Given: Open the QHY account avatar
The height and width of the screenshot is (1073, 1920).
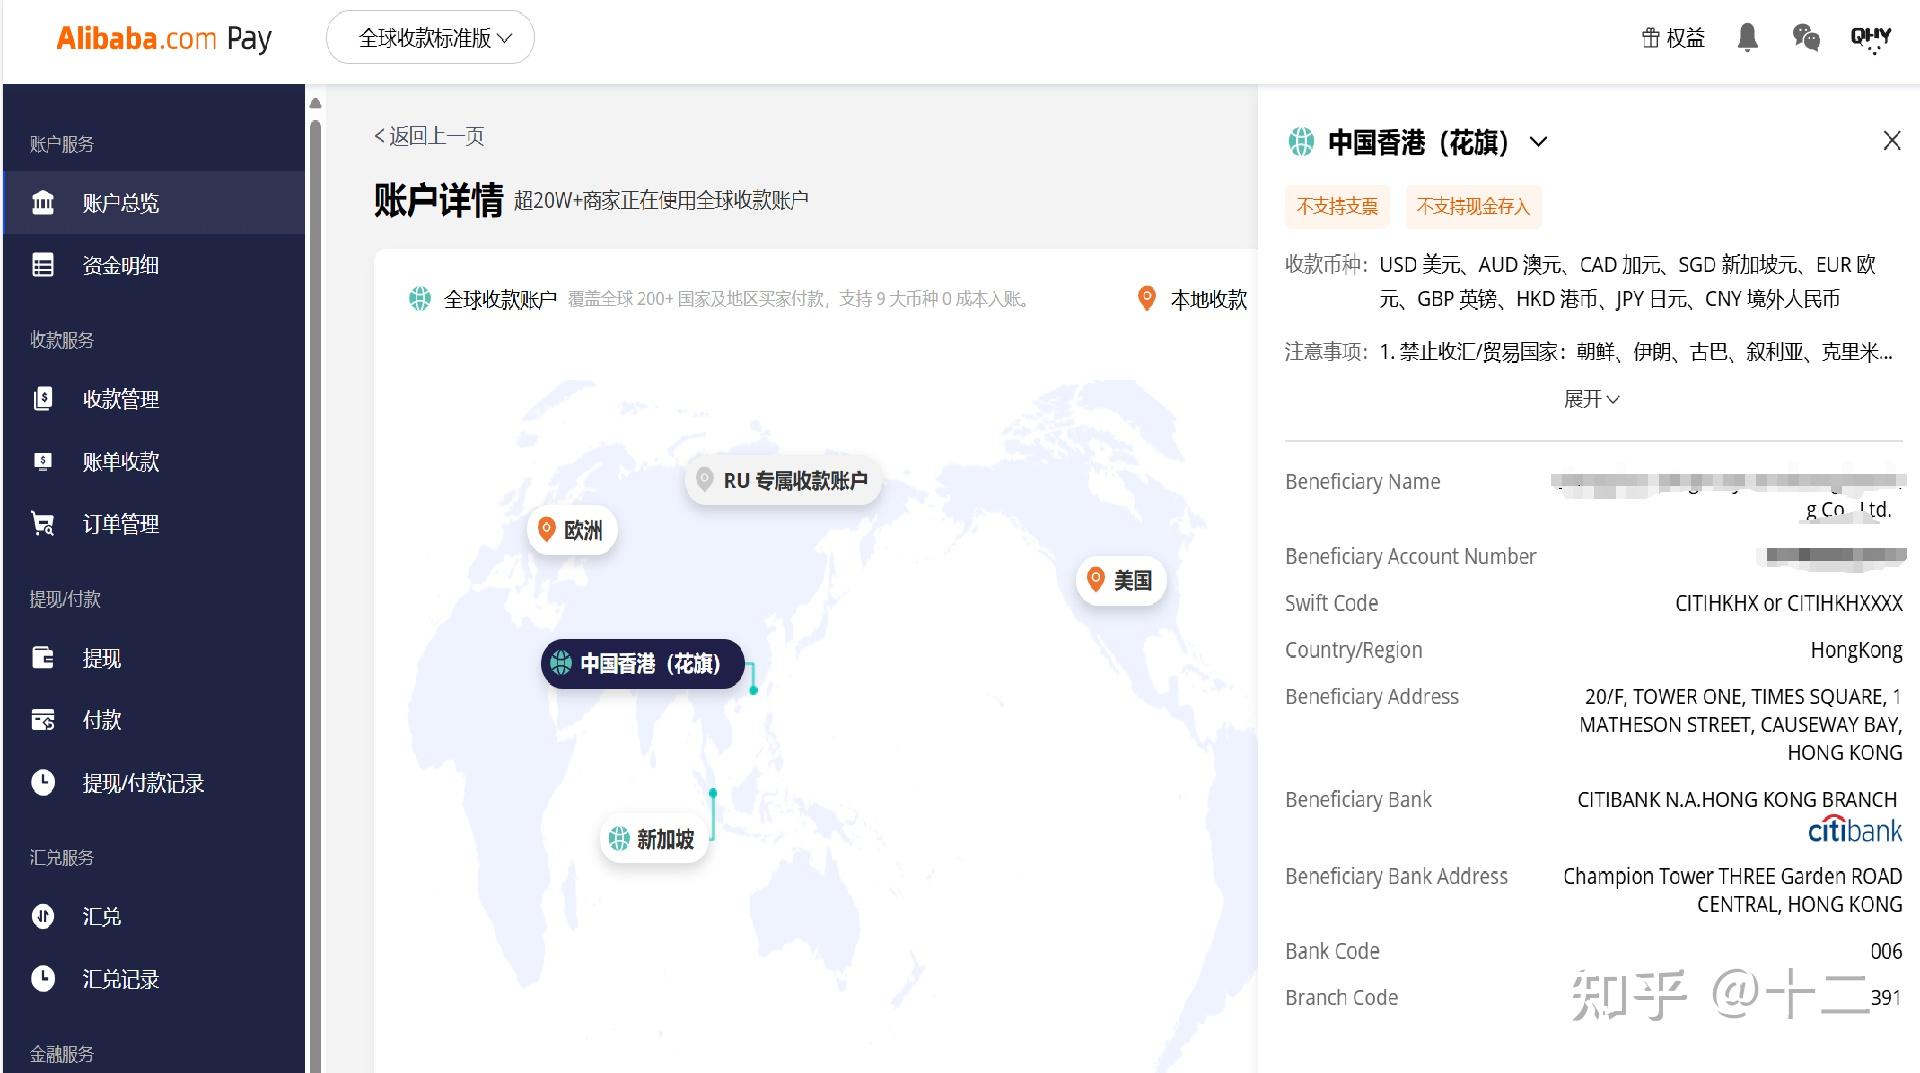Looking at the screenshot, I should [x=1869, y=37].
